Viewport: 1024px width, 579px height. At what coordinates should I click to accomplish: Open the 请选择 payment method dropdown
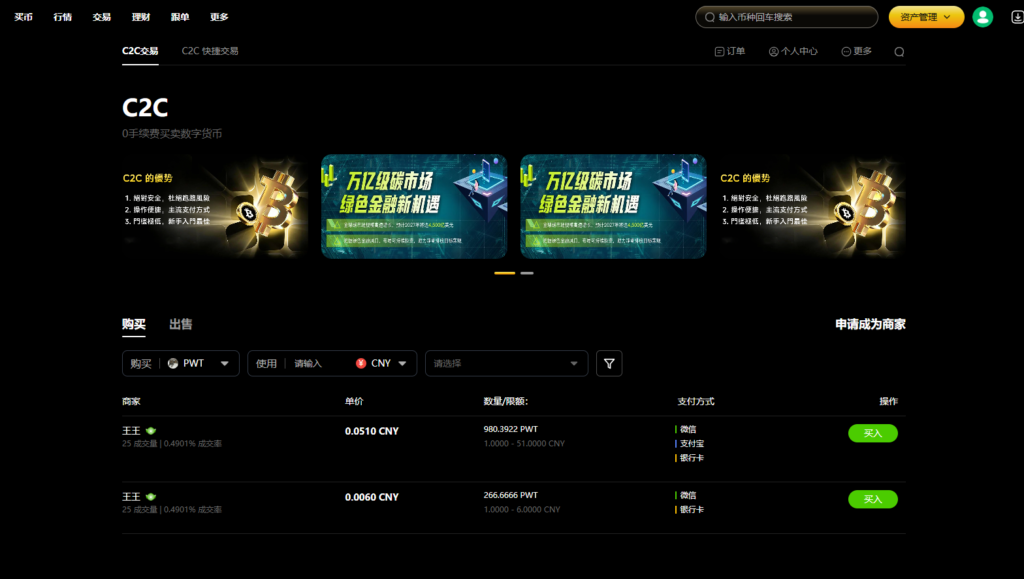point(506,363)
